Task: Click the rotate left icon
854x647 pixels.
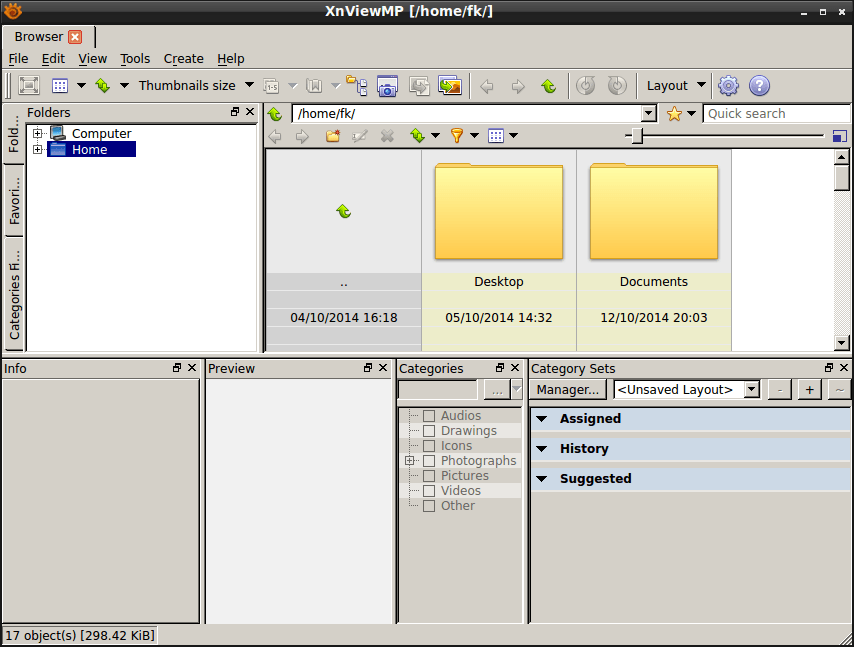Action: click(586, 86)
